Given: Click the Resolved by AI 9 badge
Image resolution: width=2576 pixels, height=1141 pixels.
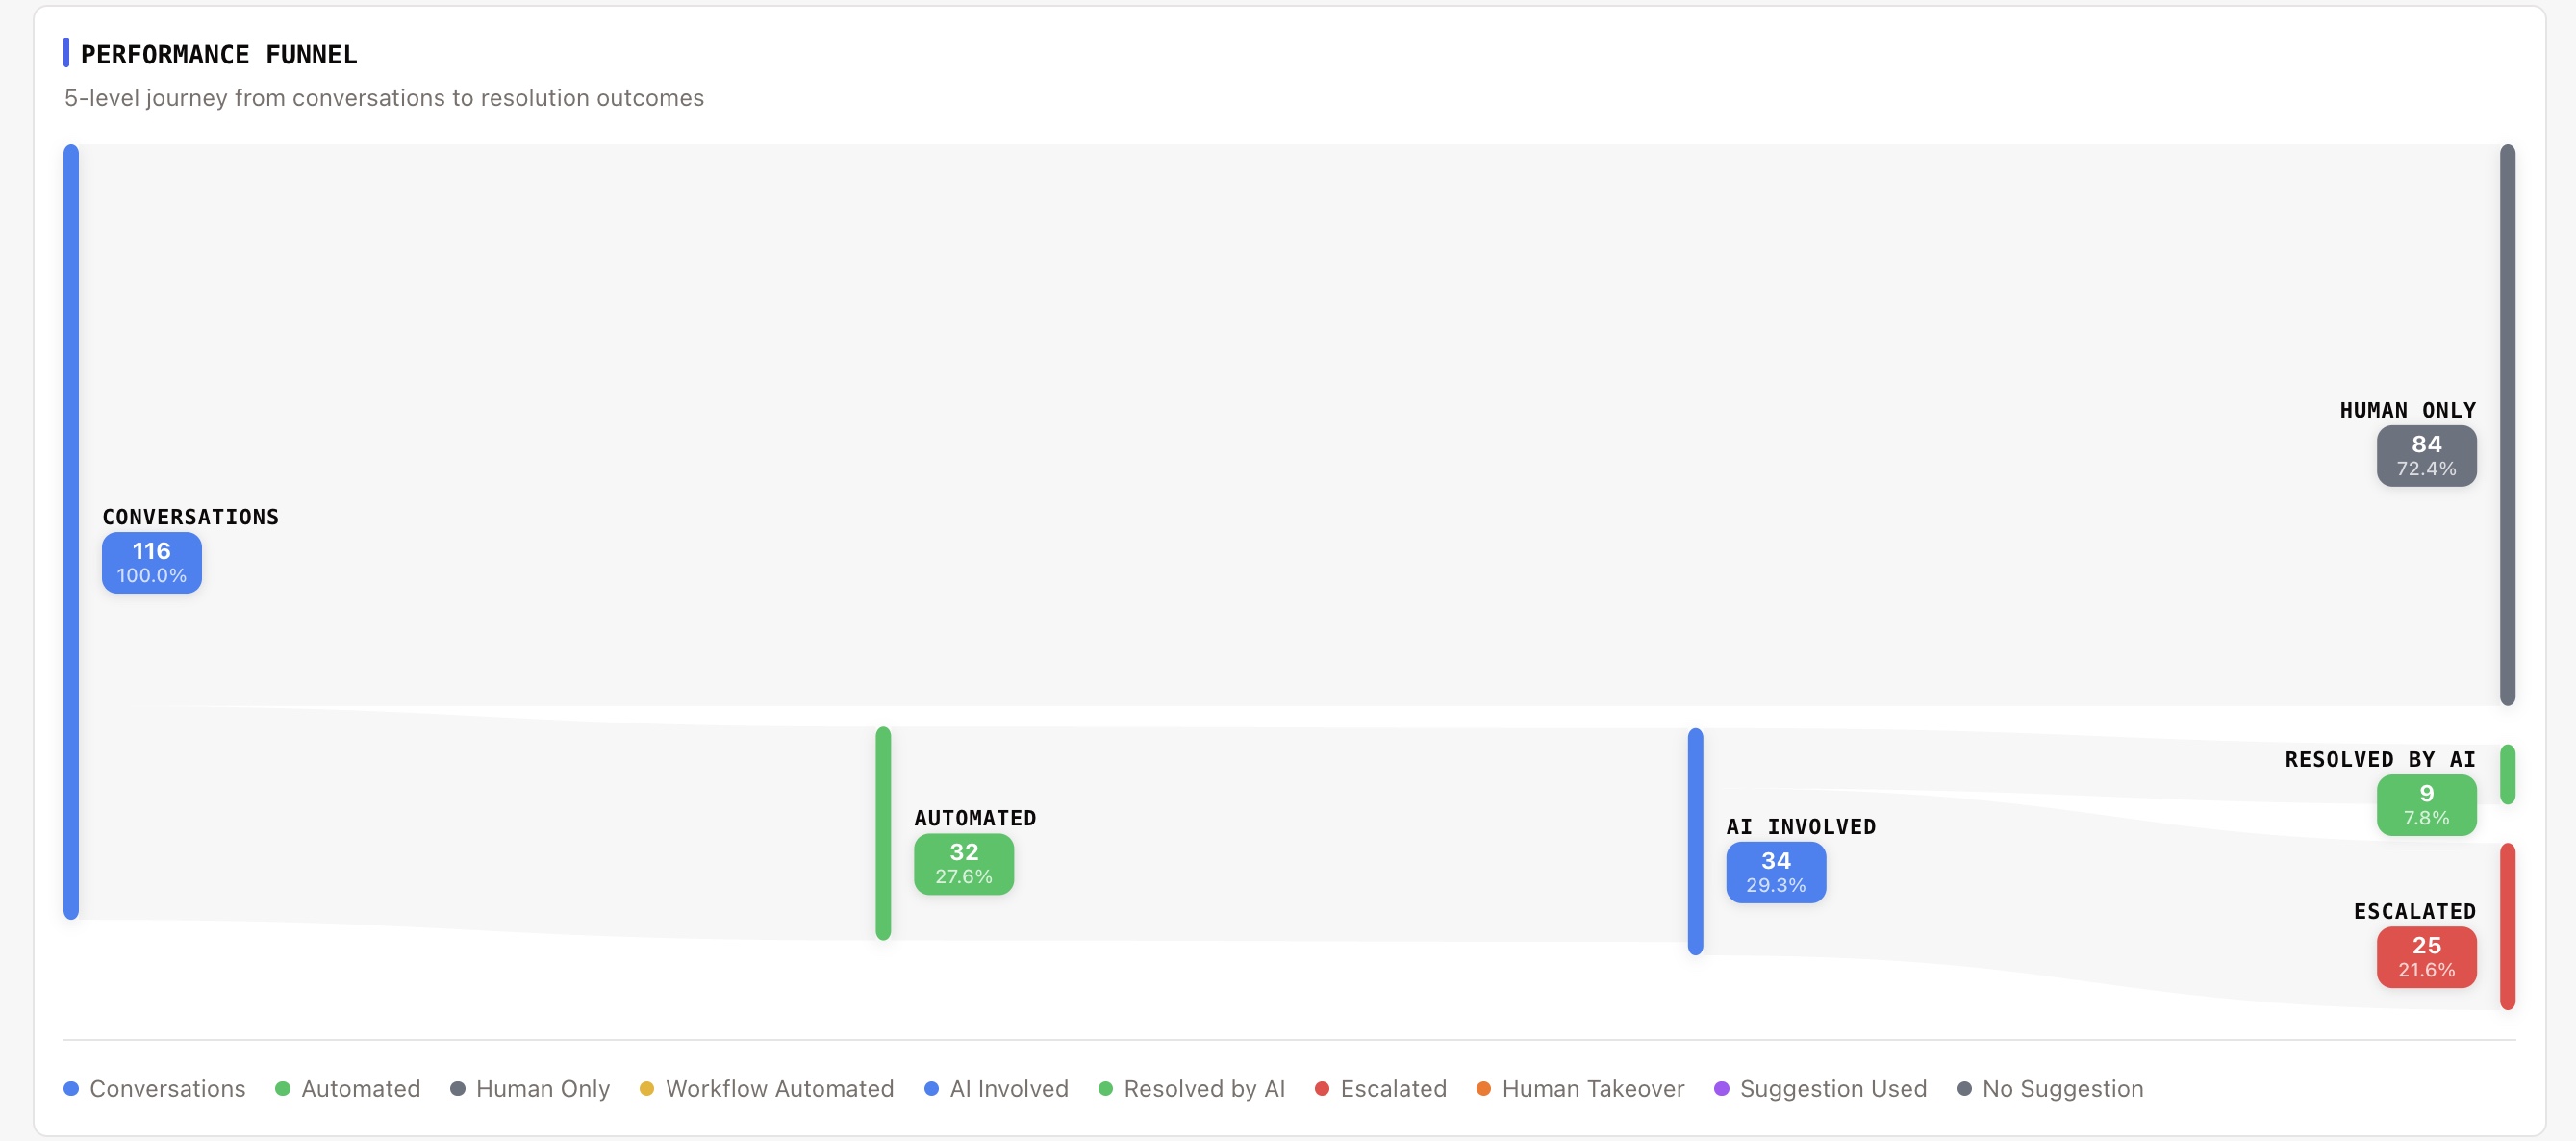Looking at the screenshot, I should point(2426,804).
